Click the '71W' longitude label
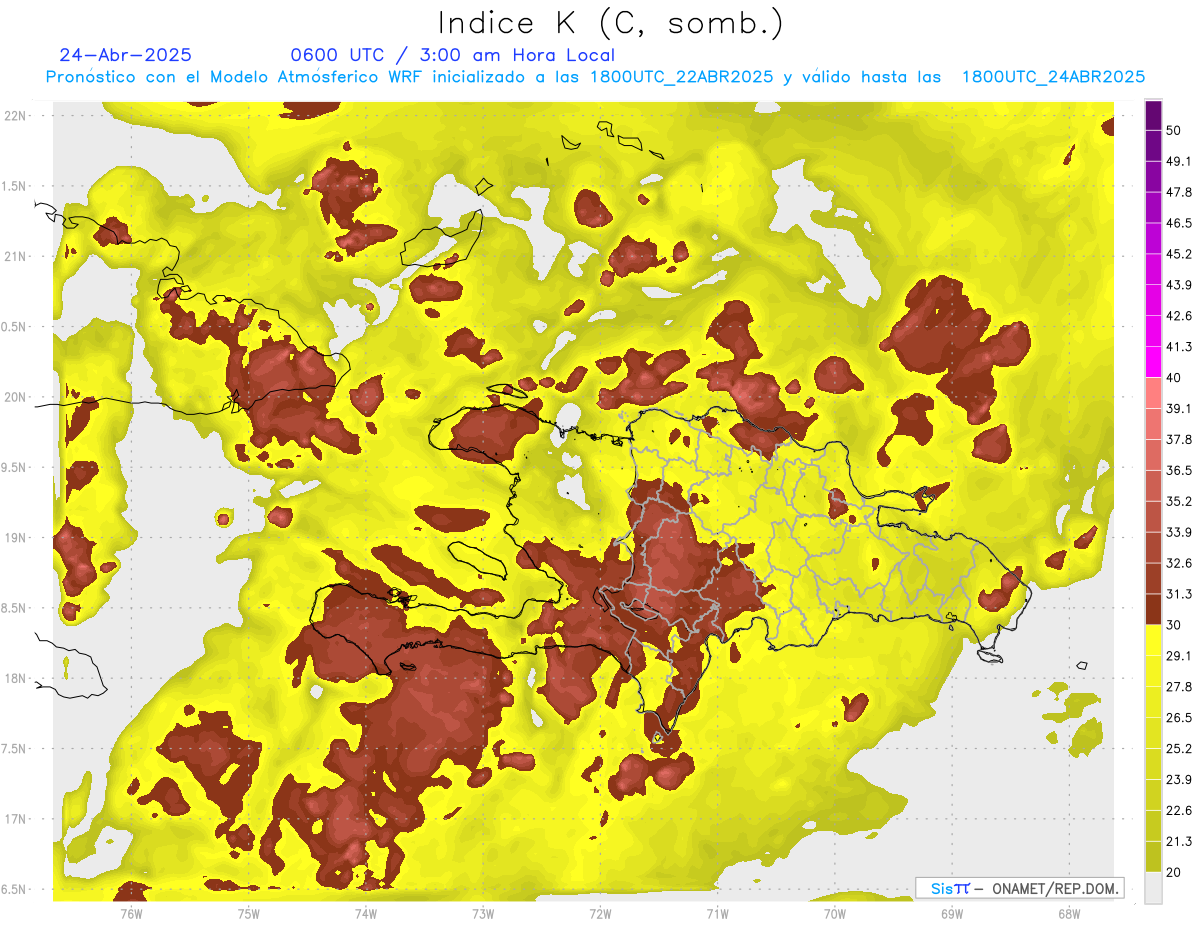Viewport: 1200px width, 927px height. coord(717,913)
